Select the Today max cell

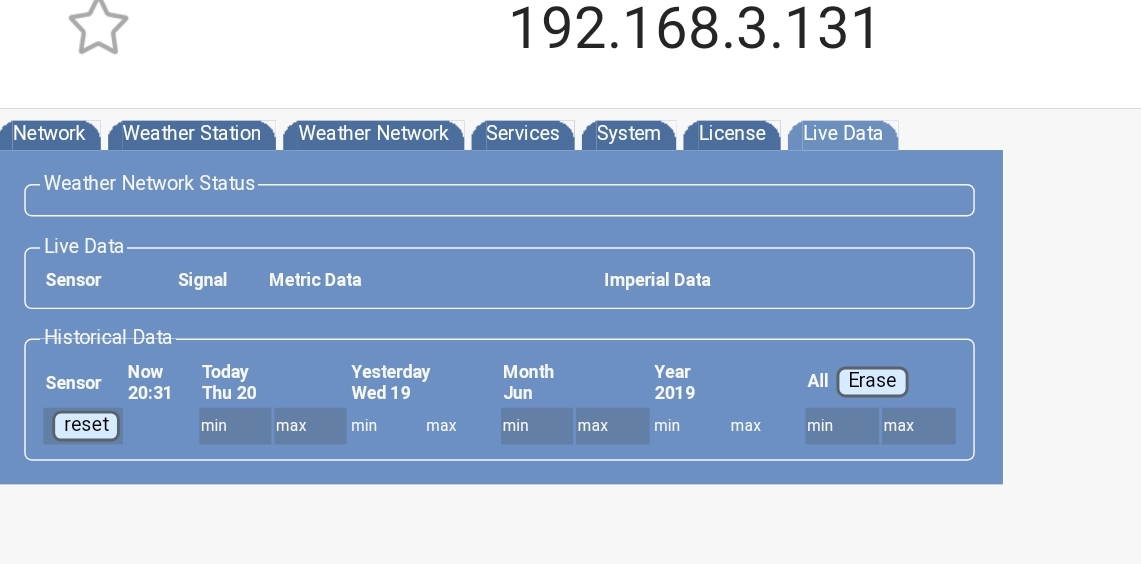(x=309, y=426)
